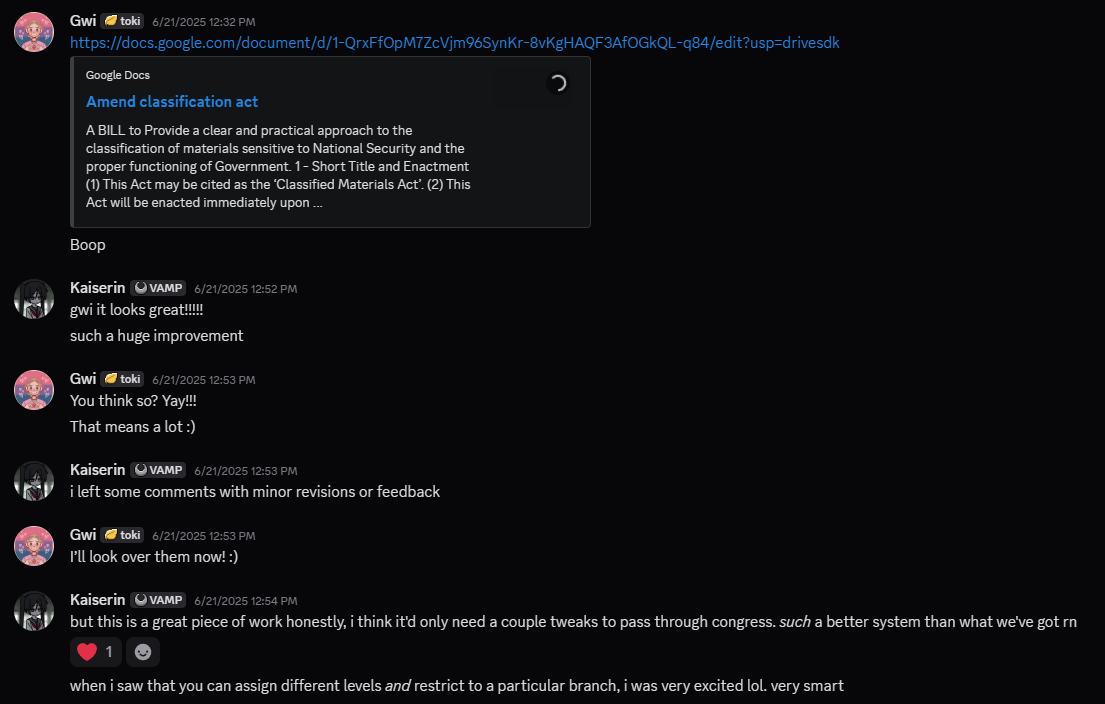
Task: Click the heart reaction with count 1
Action: point(97,652)
